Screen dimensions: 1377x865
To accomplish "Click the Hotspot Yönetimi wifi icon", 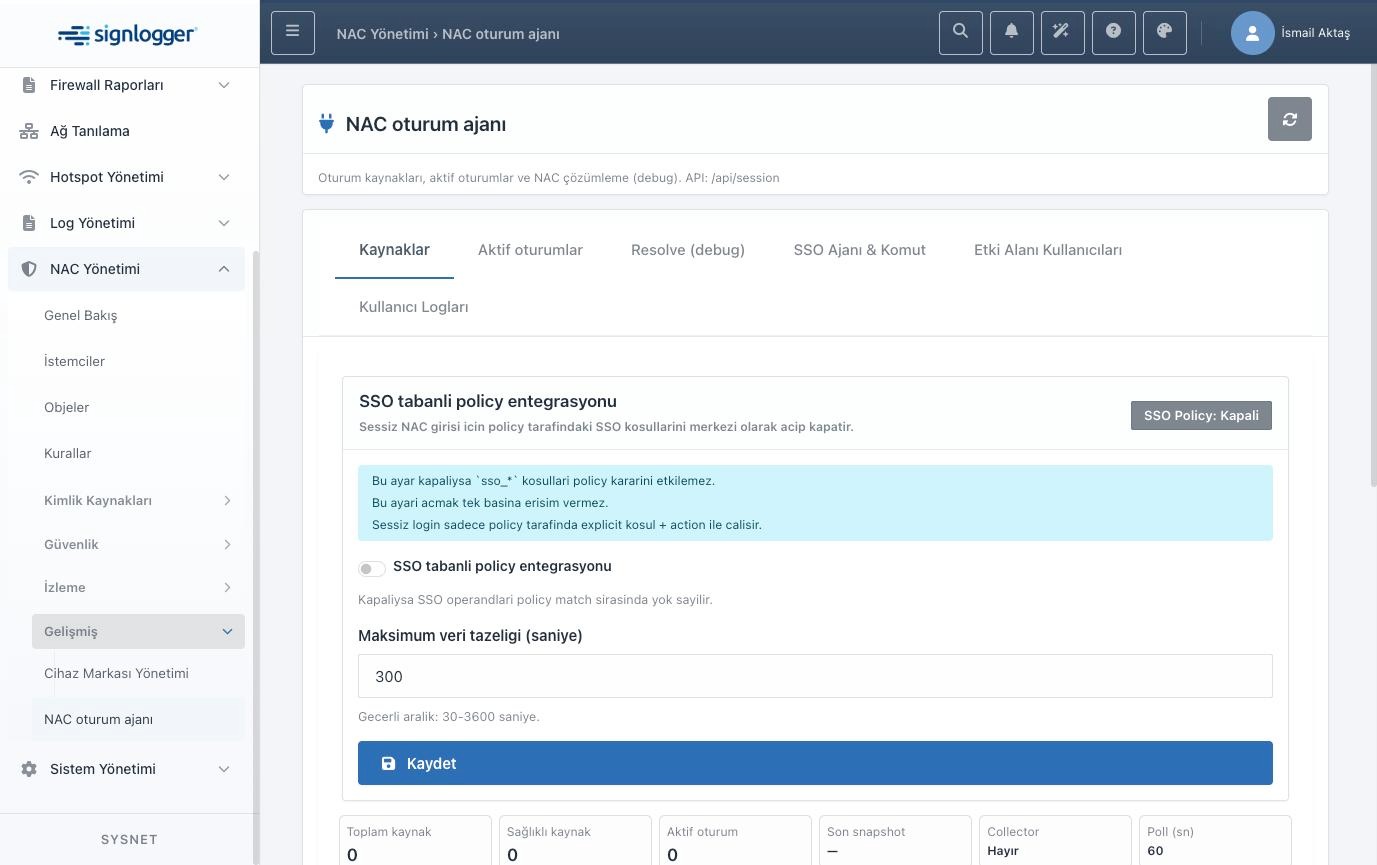I will tap(29, 177).
